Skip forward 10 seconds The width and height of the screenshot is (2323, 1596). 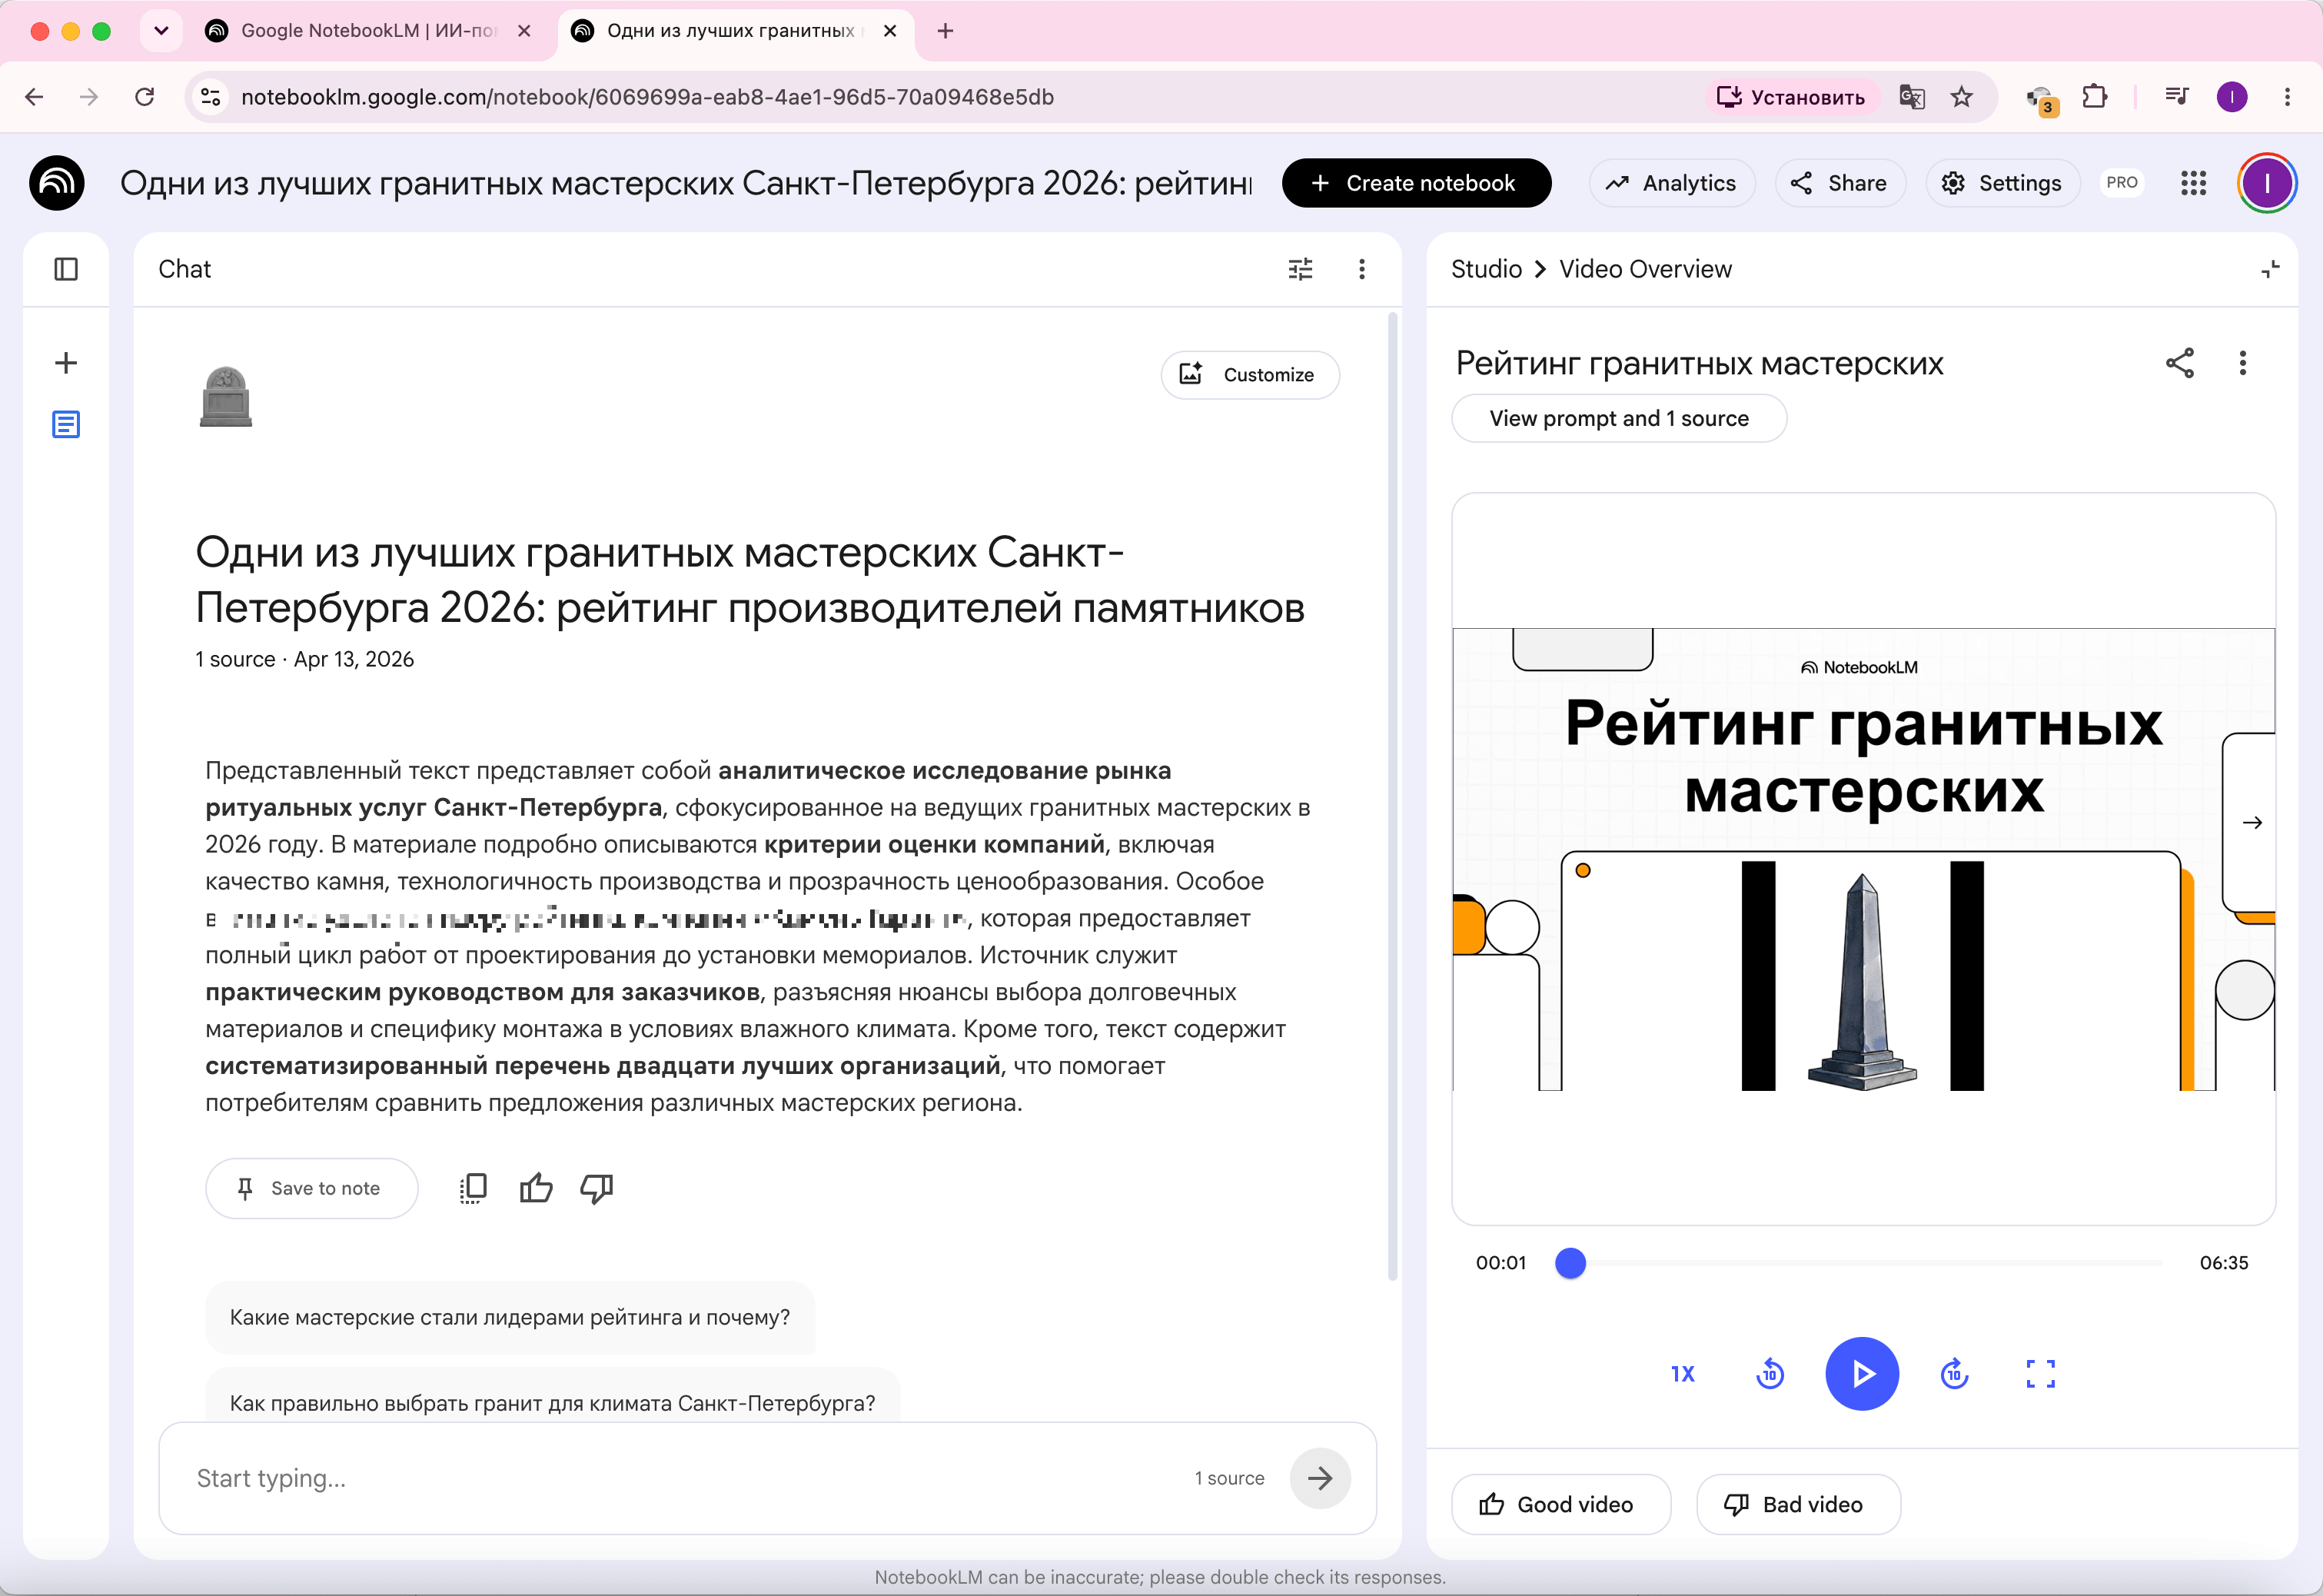[1954, 1374]
